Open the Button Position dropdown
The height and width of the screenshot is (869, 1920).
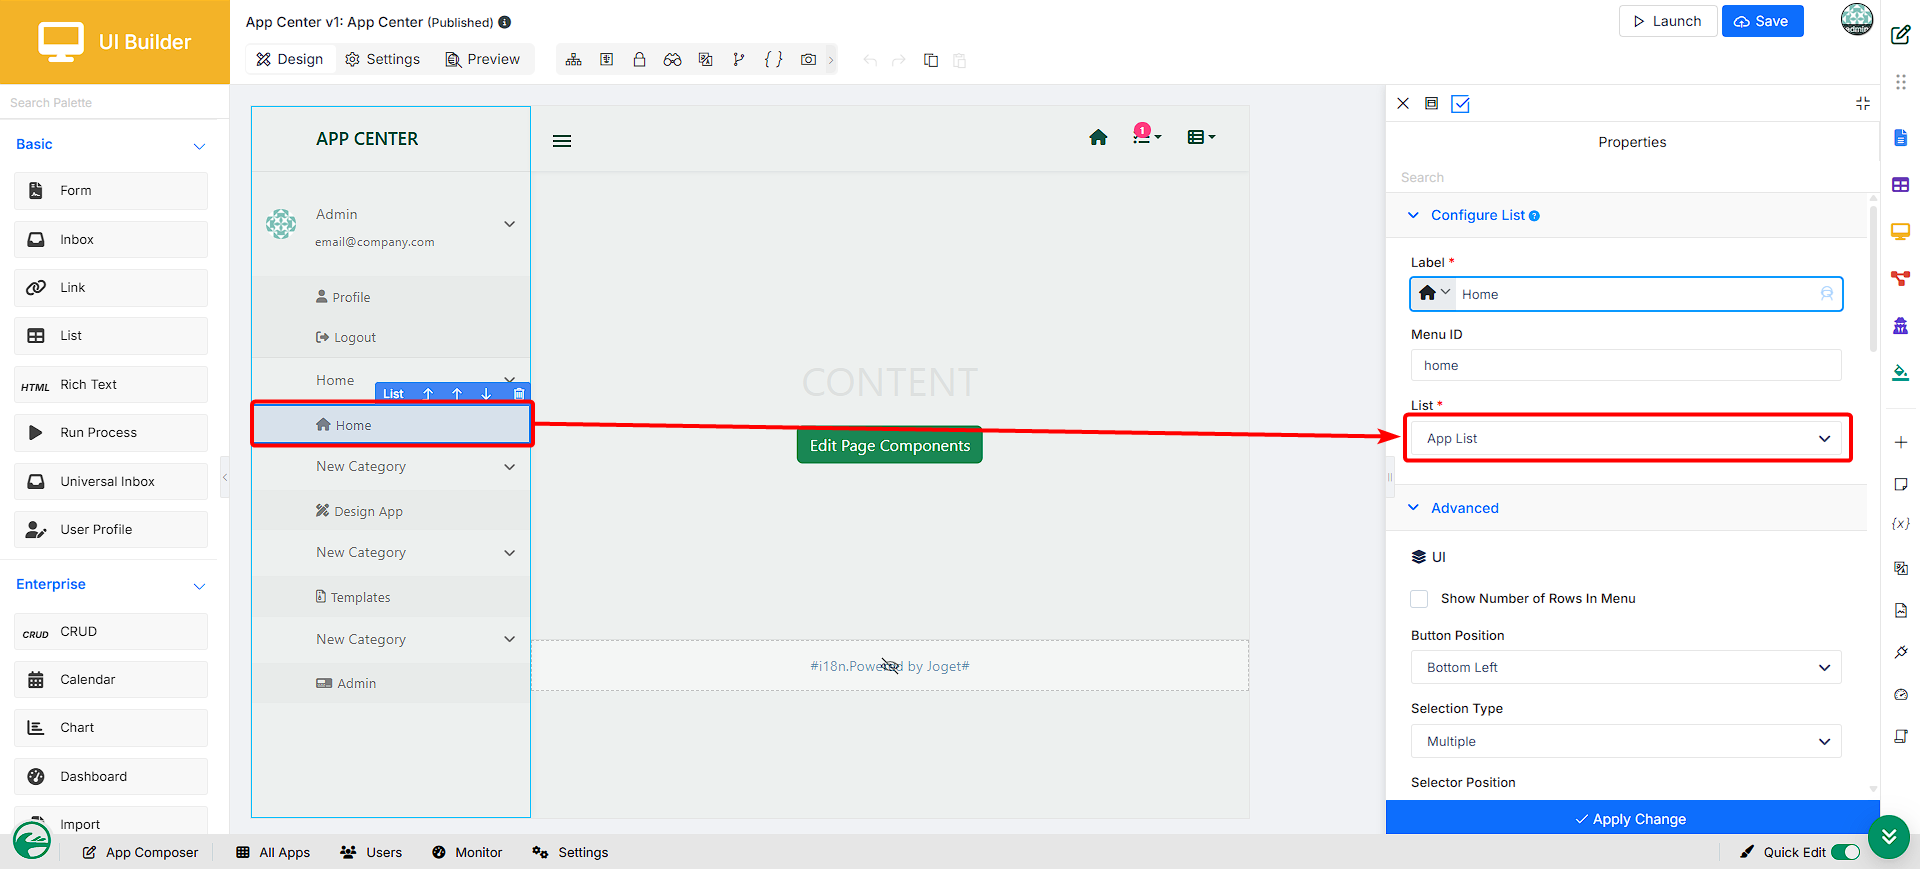[1627, 667]
